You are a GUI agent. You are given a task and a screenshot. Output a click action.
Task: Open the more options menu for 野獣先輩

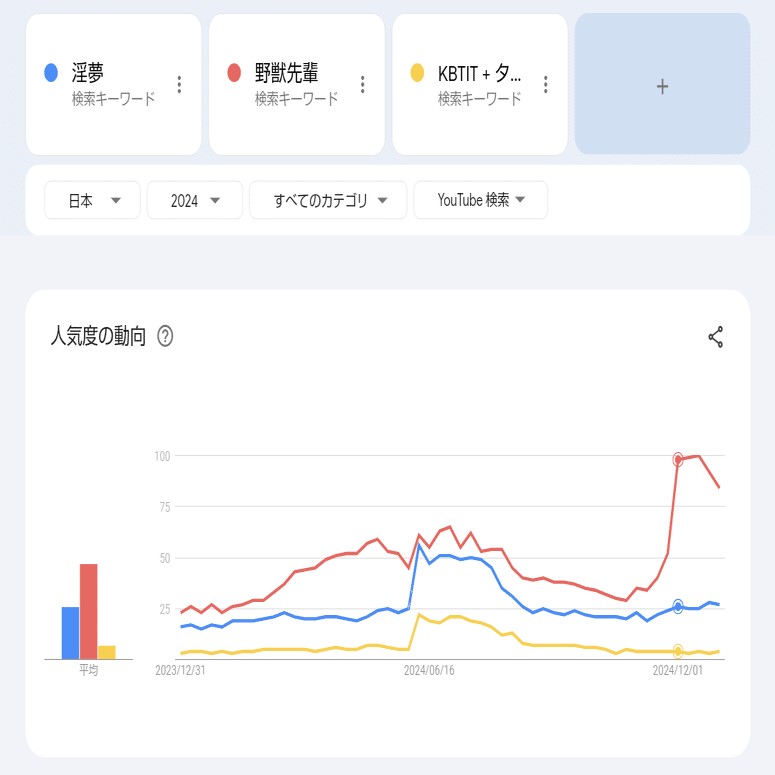(362, 85)
